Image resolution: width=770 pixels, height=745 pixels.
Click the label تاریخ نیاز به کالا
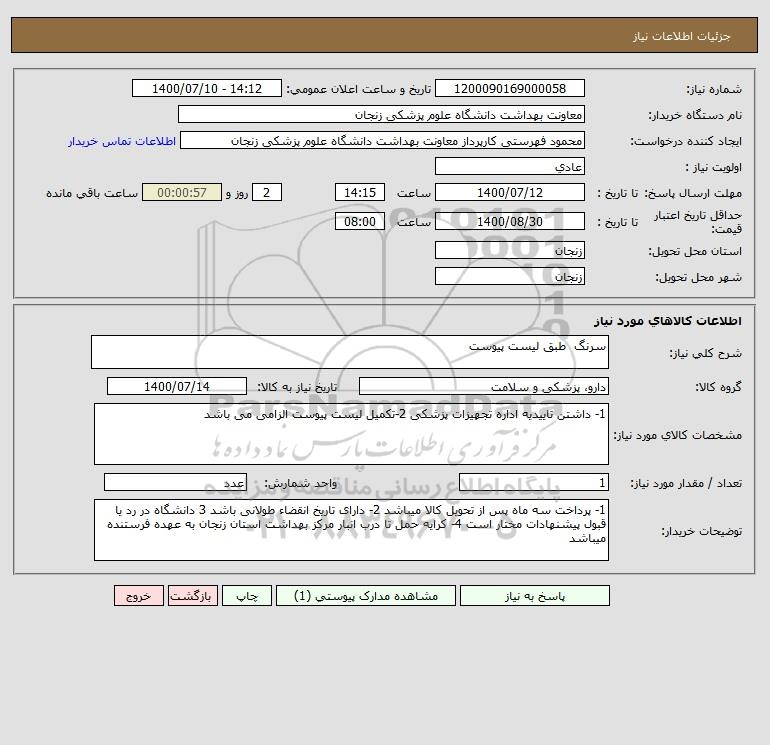click(x=298, y=387)
